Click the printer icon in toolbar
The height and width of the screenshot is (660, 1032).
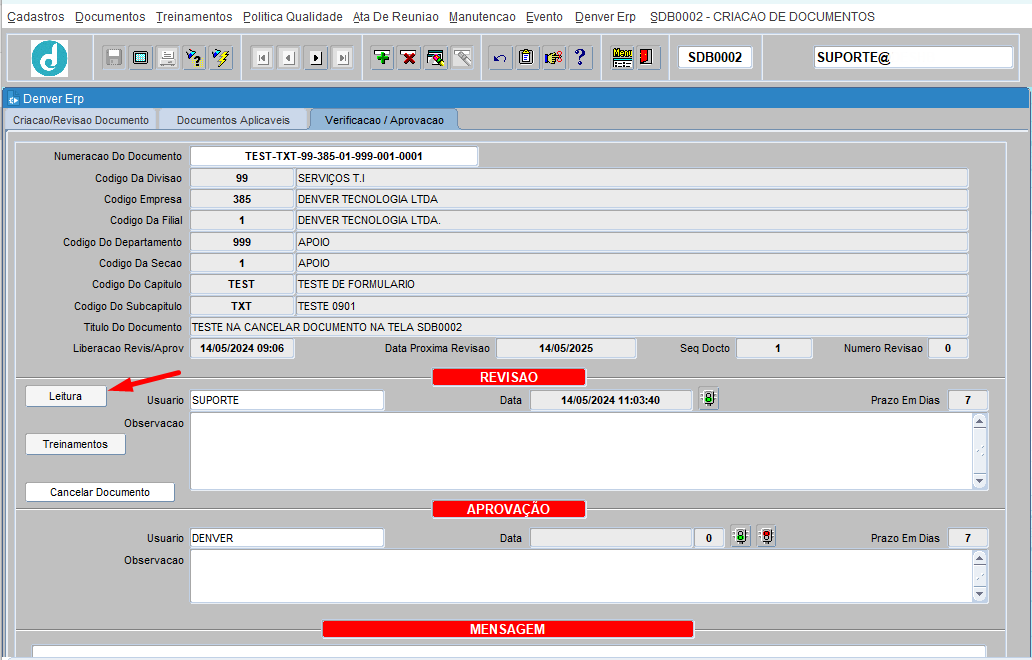[167, 58]
